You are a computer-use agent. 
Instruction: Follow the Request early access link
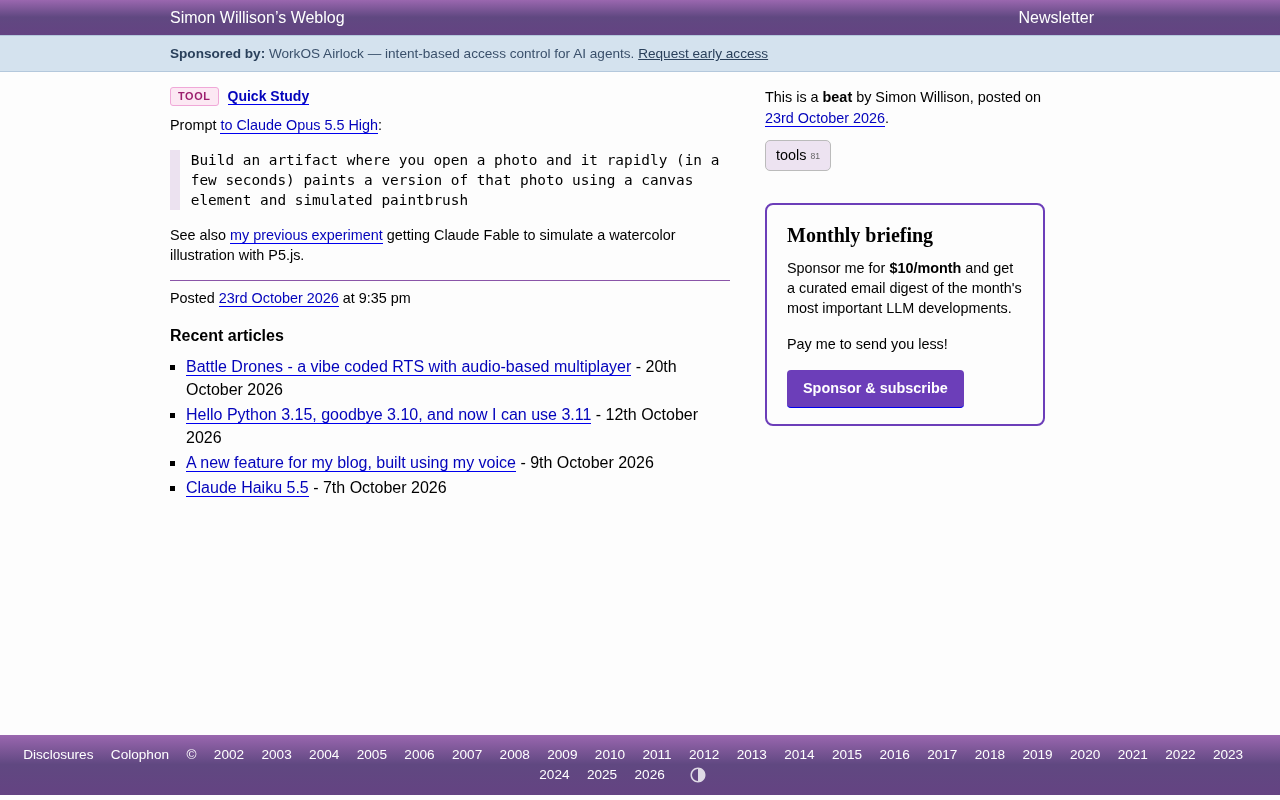(703, 54)
